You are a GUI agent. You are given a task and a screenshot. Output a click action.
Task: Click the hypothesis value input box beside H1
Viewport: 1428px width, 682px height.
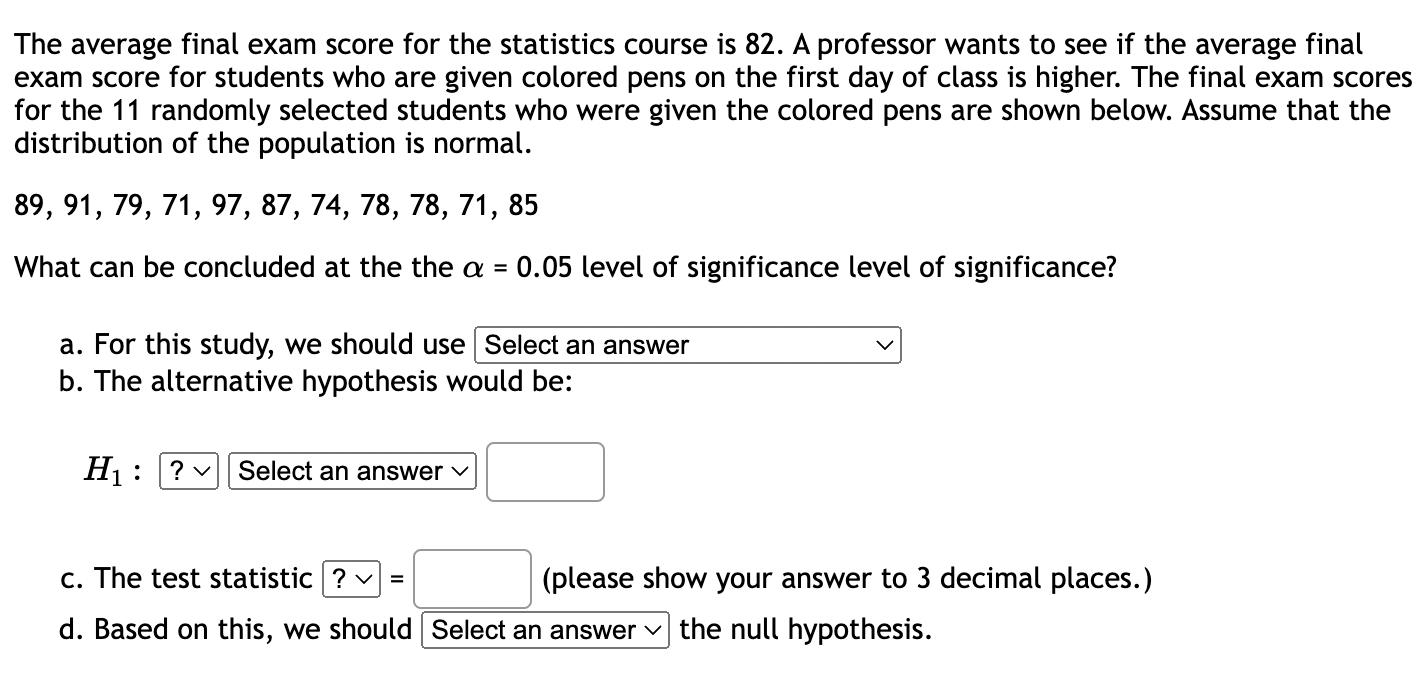click(545, 471)
